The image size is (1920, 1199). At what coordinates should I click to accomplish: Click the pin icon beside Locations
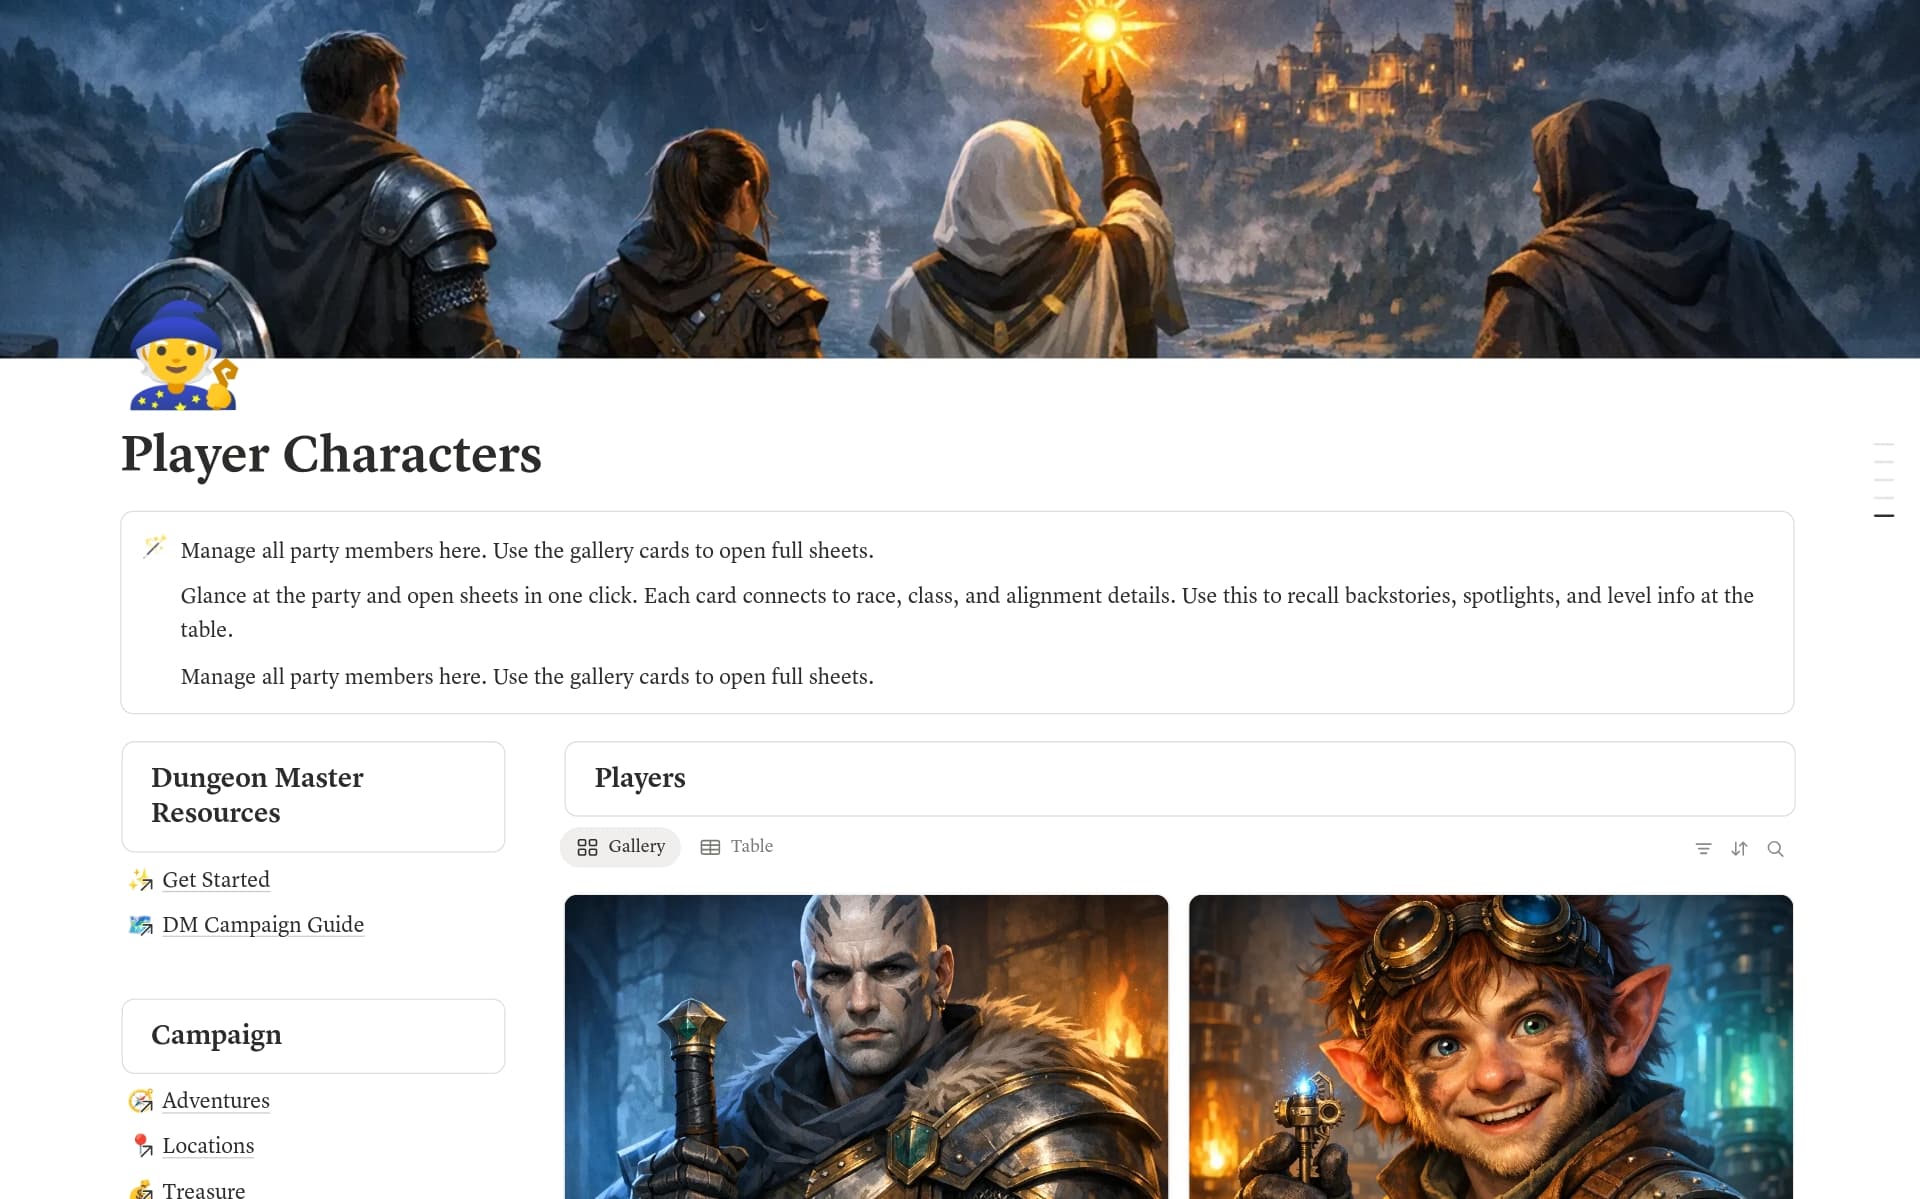coord(141,1146)
